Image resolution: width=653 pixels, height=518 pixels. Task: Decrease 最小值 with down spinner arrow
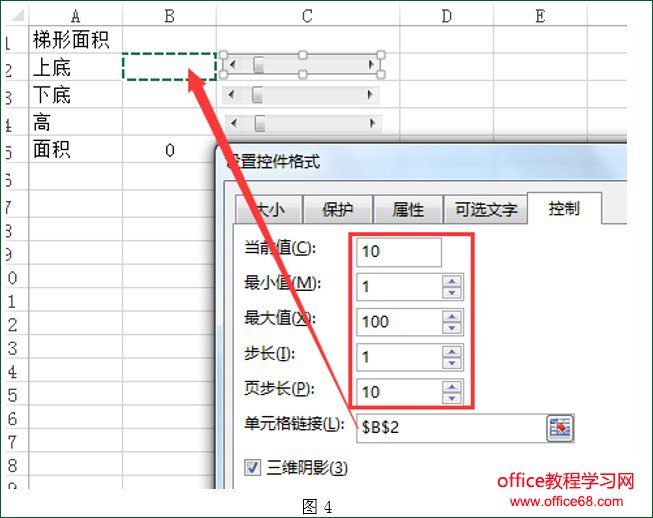452,293
